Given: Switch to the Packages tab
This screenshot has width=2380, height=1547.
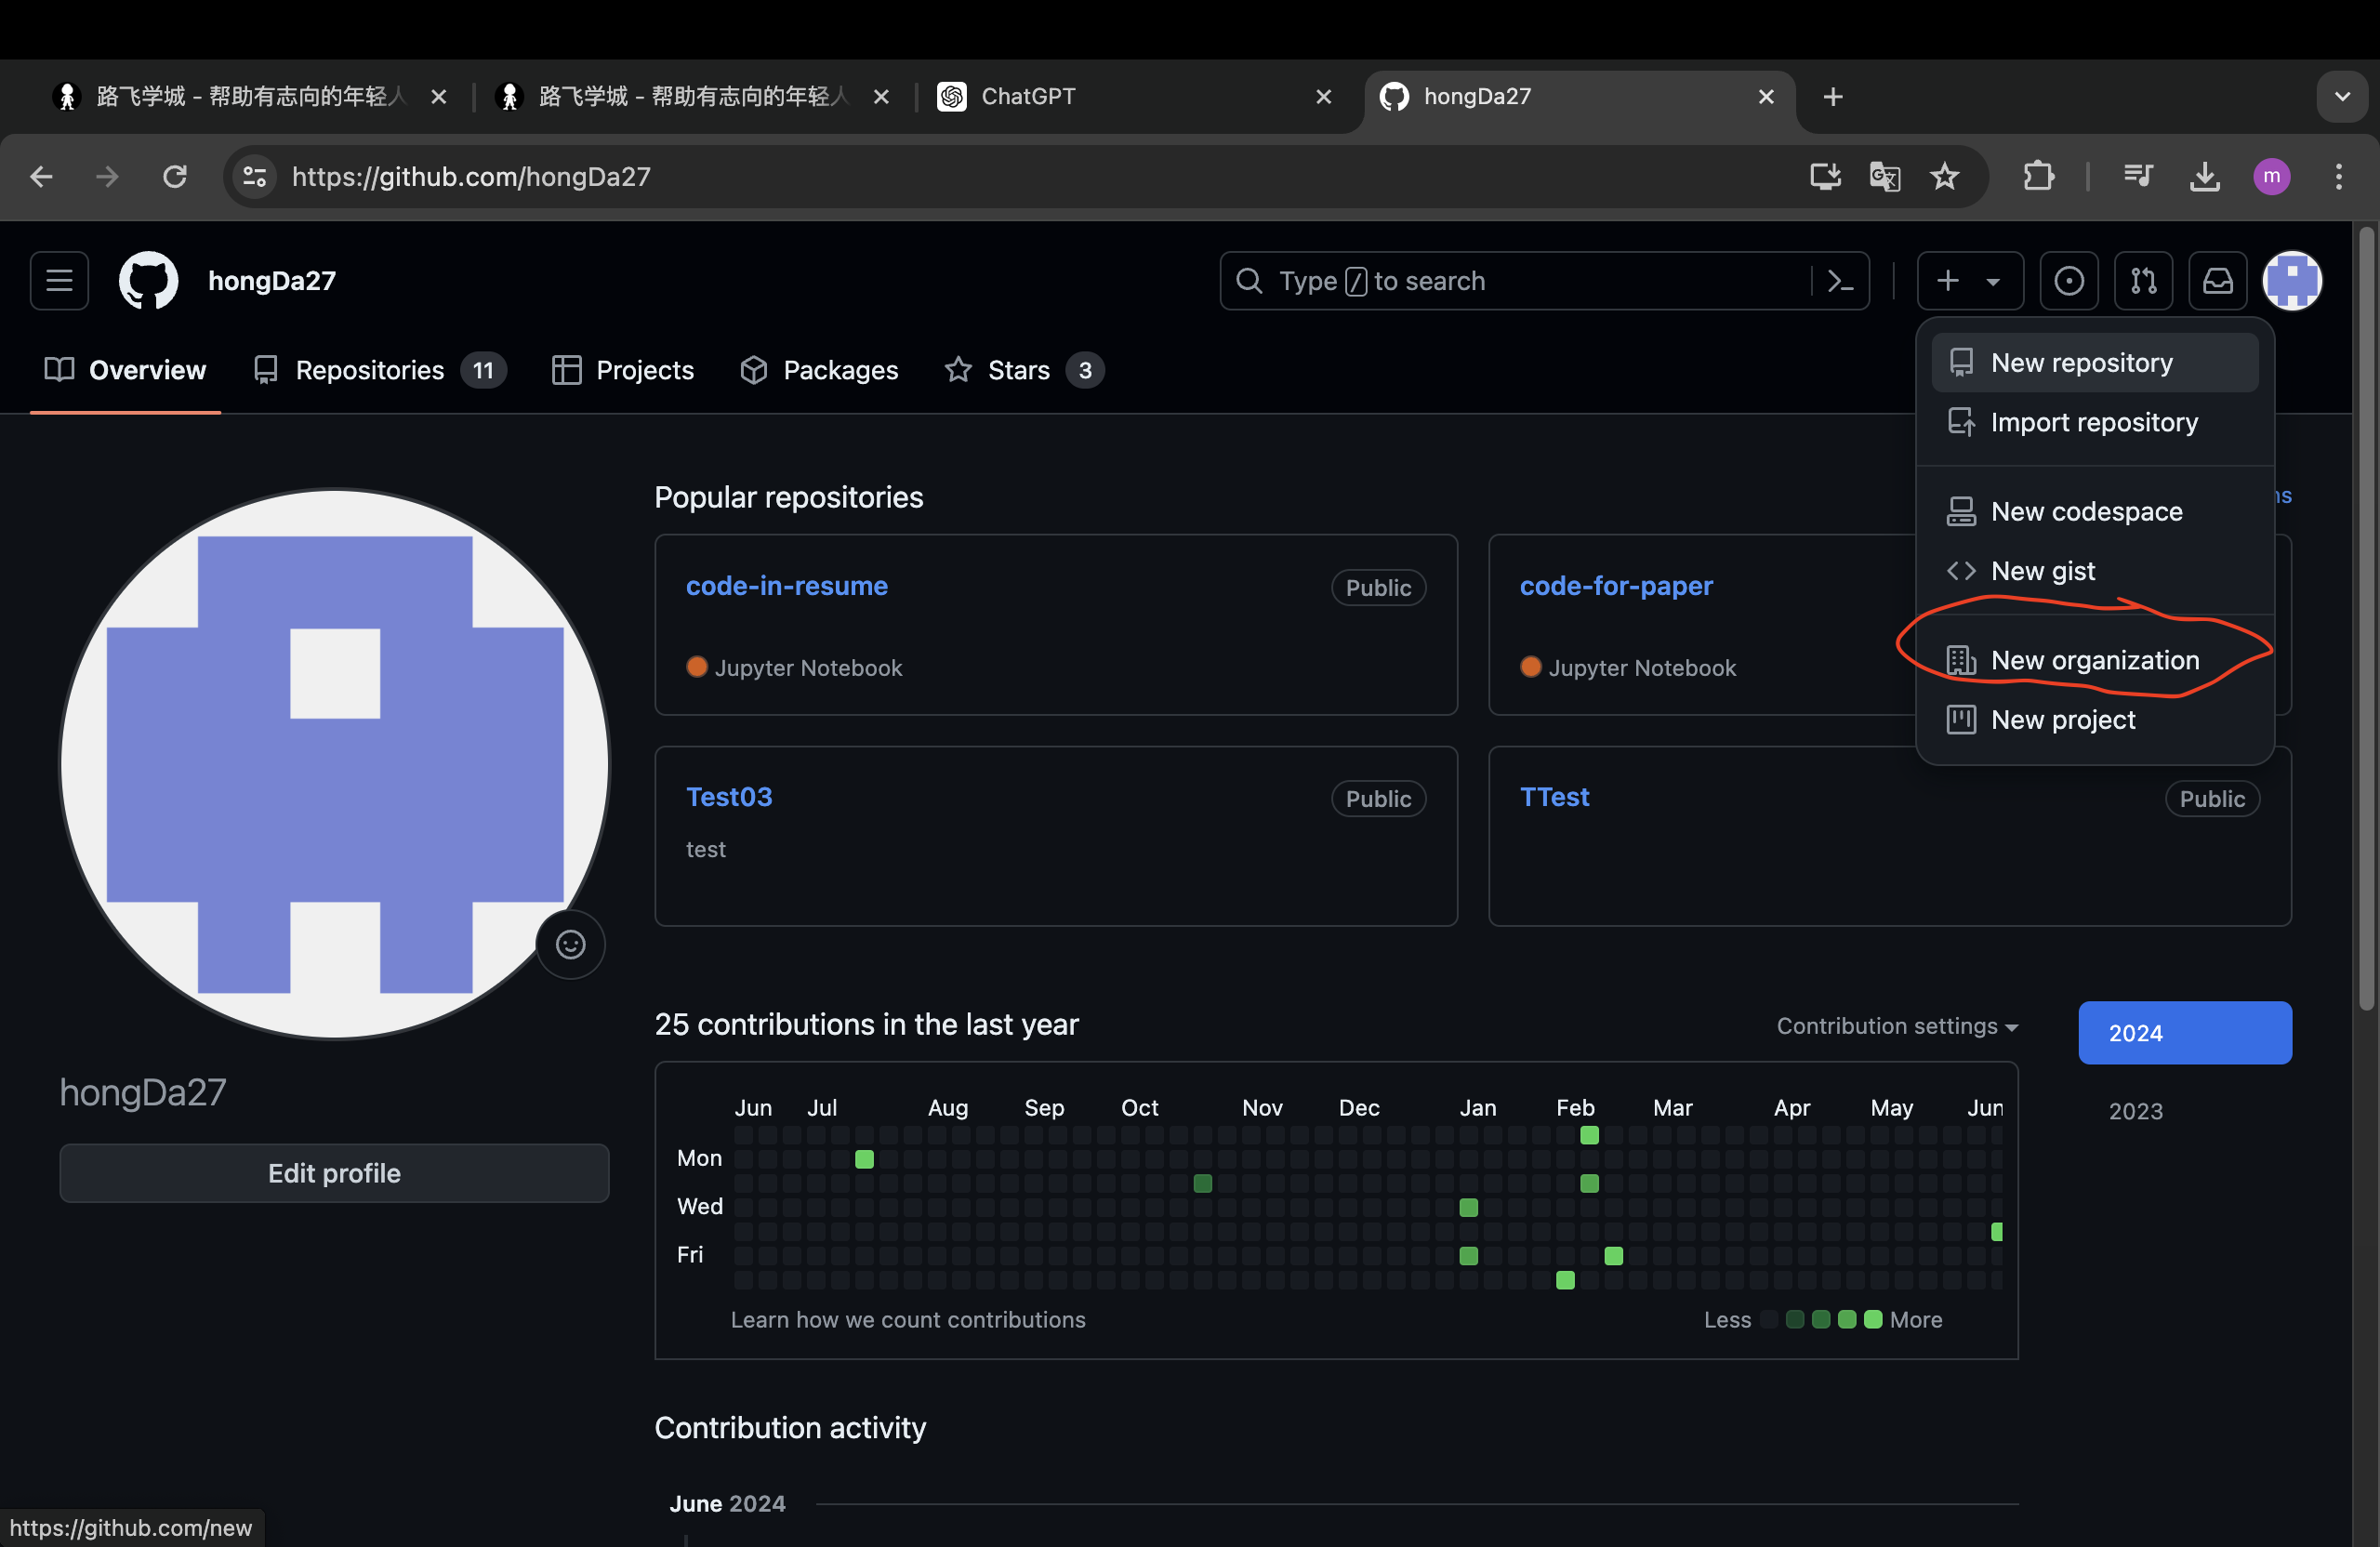Looking at the screenshot, I should (x=819, y=370).
